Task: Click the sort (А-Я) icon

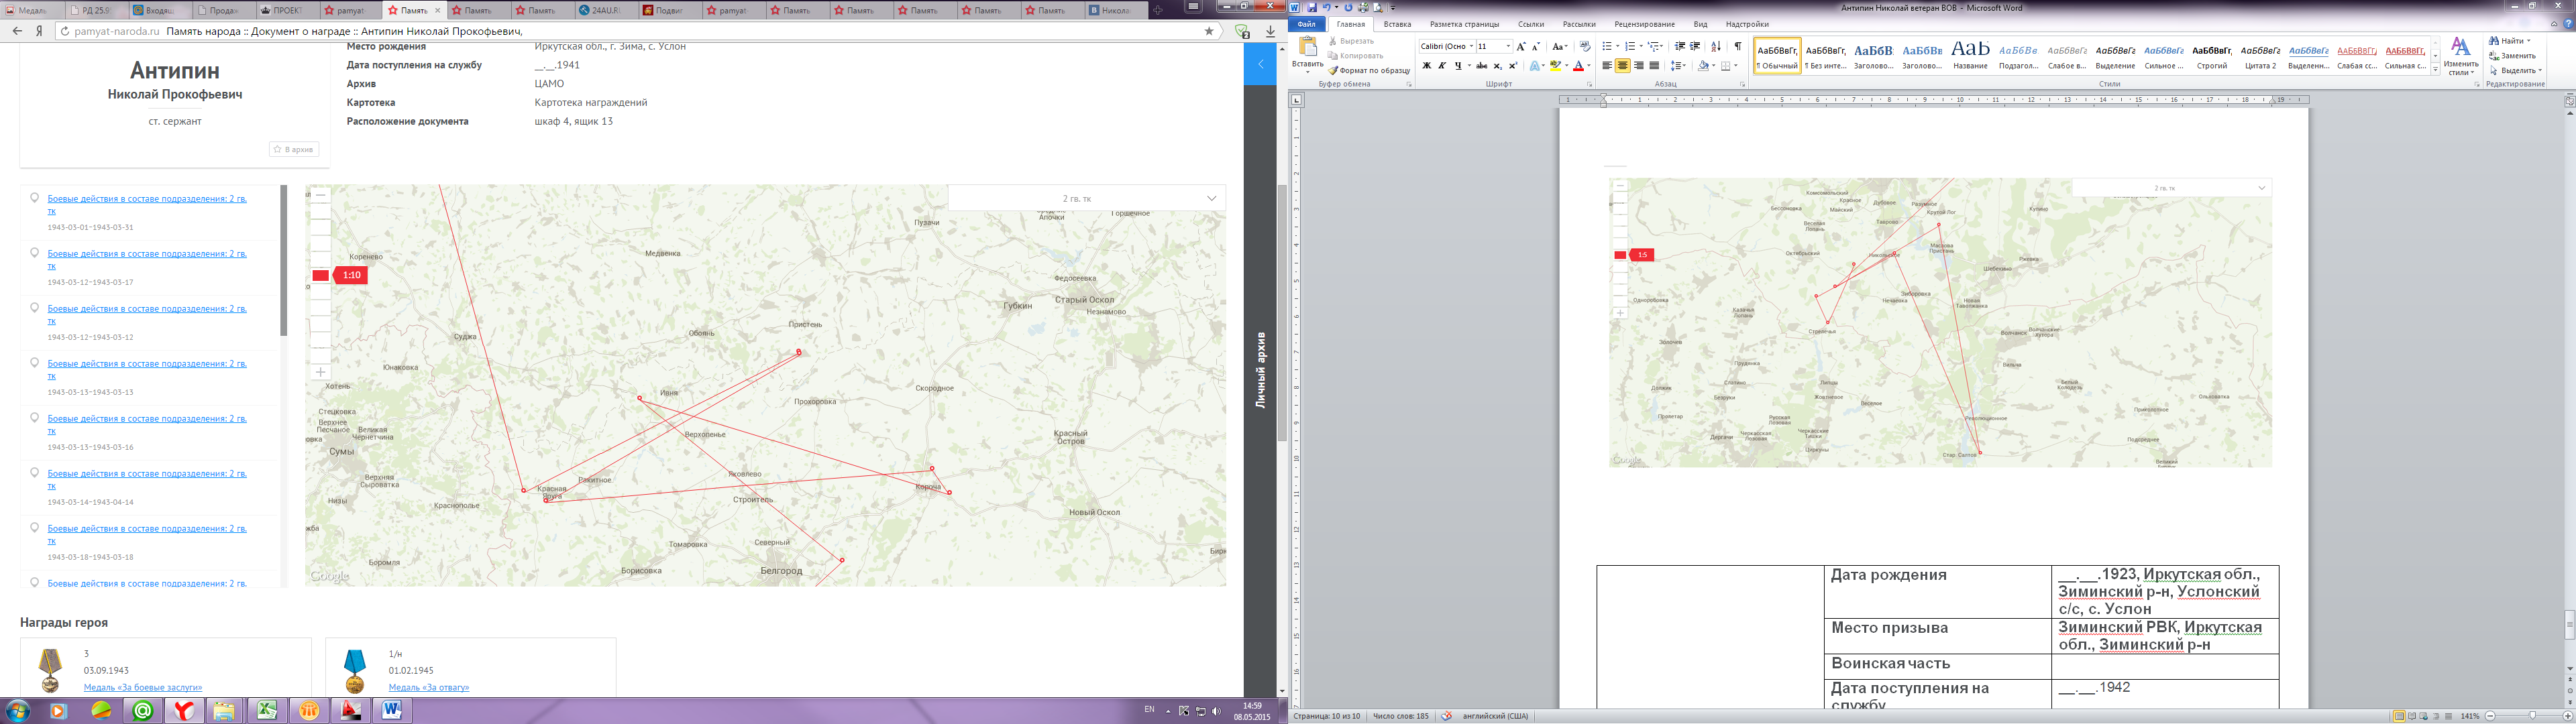Action: (1716, 46)
